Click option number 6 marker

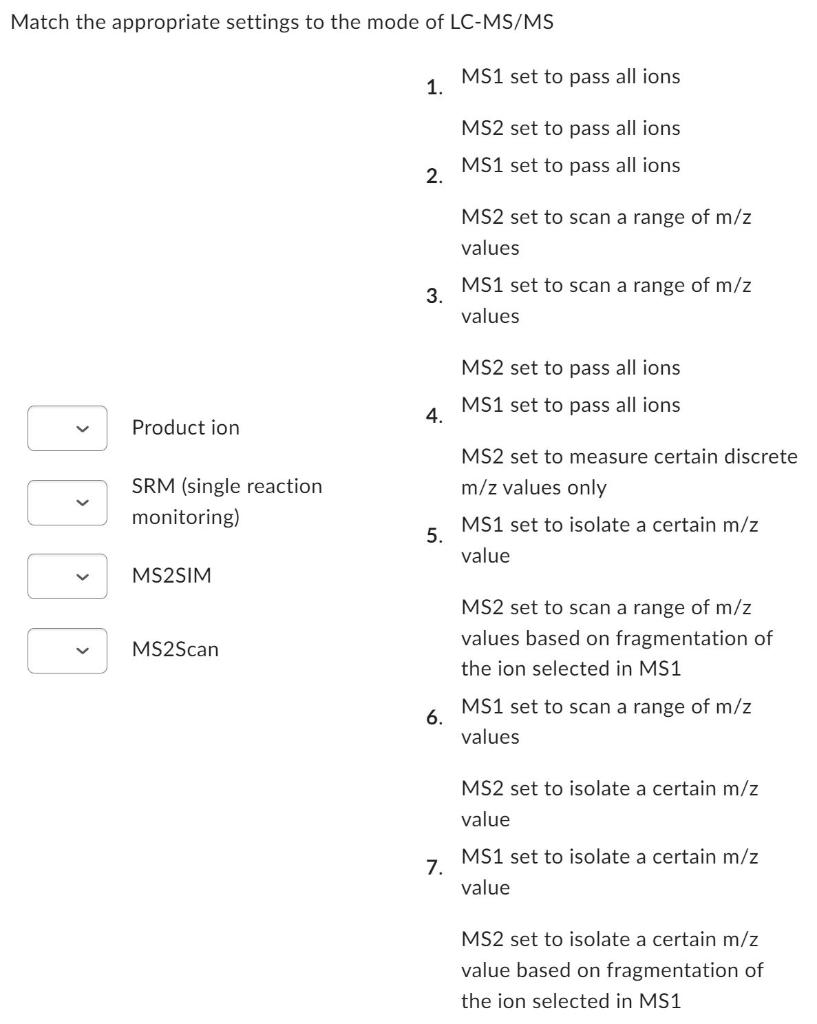(434, 717)
